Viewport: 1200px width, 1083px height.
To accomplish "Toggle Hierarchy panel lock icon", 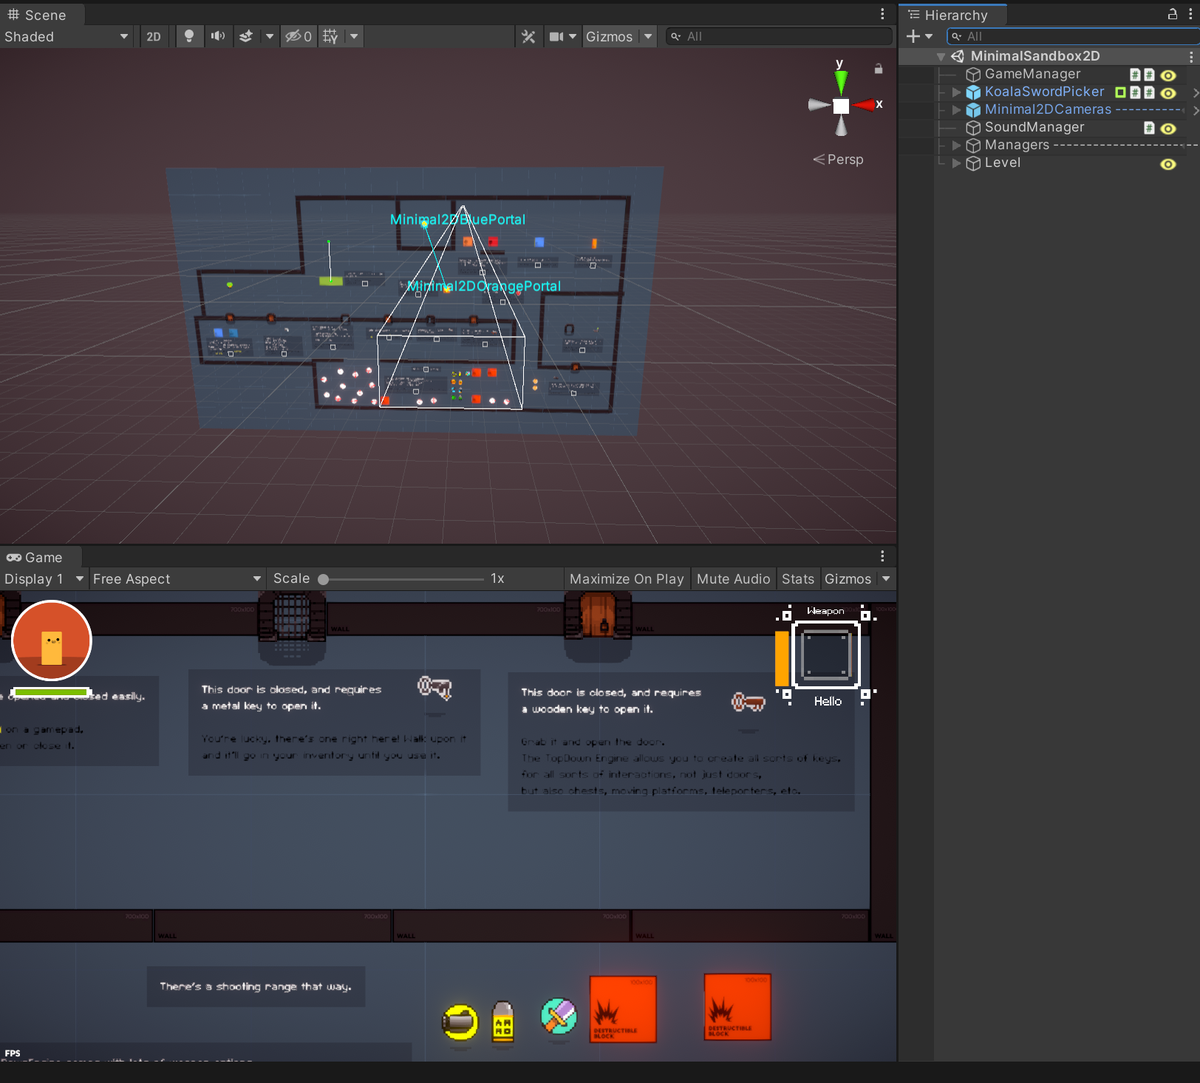I will 1173,15.
